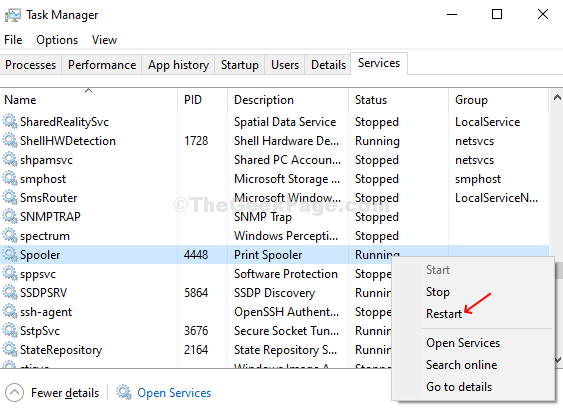The width and height of the screenshot is (563, 414).
Task: Select the SNMPTRAP service name
Action: 50,217
